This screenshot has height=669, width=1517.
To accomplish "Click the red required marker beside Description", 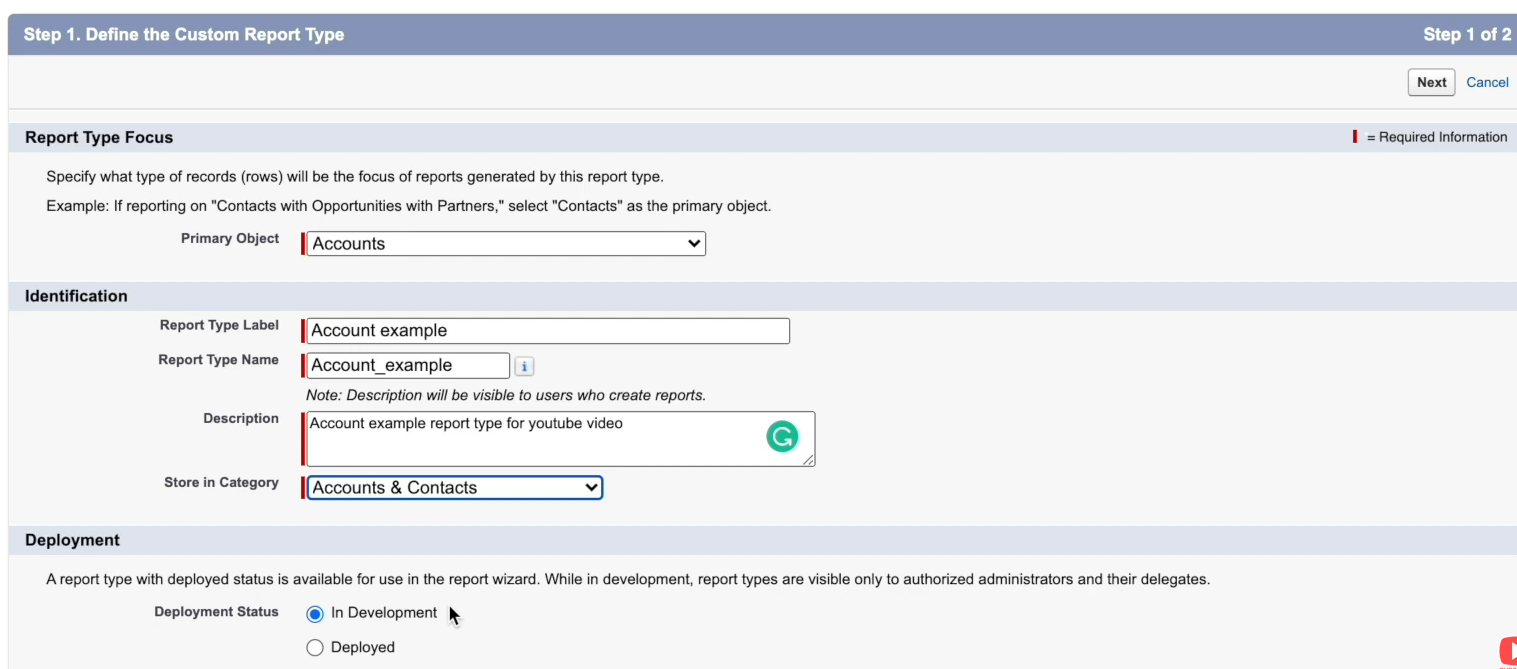I will pos(302,438).
